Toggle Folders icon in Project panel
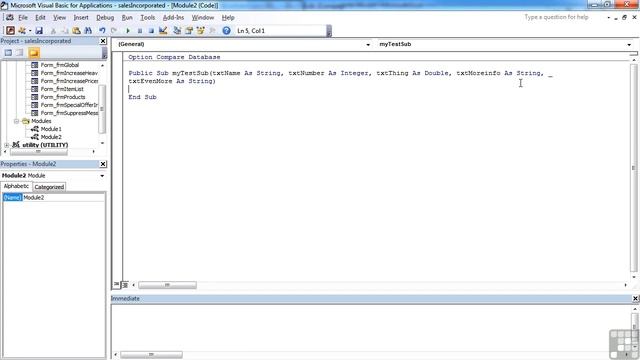Image resolution: width=640 pixels, height=360 pixels. (x=34, y=53)
